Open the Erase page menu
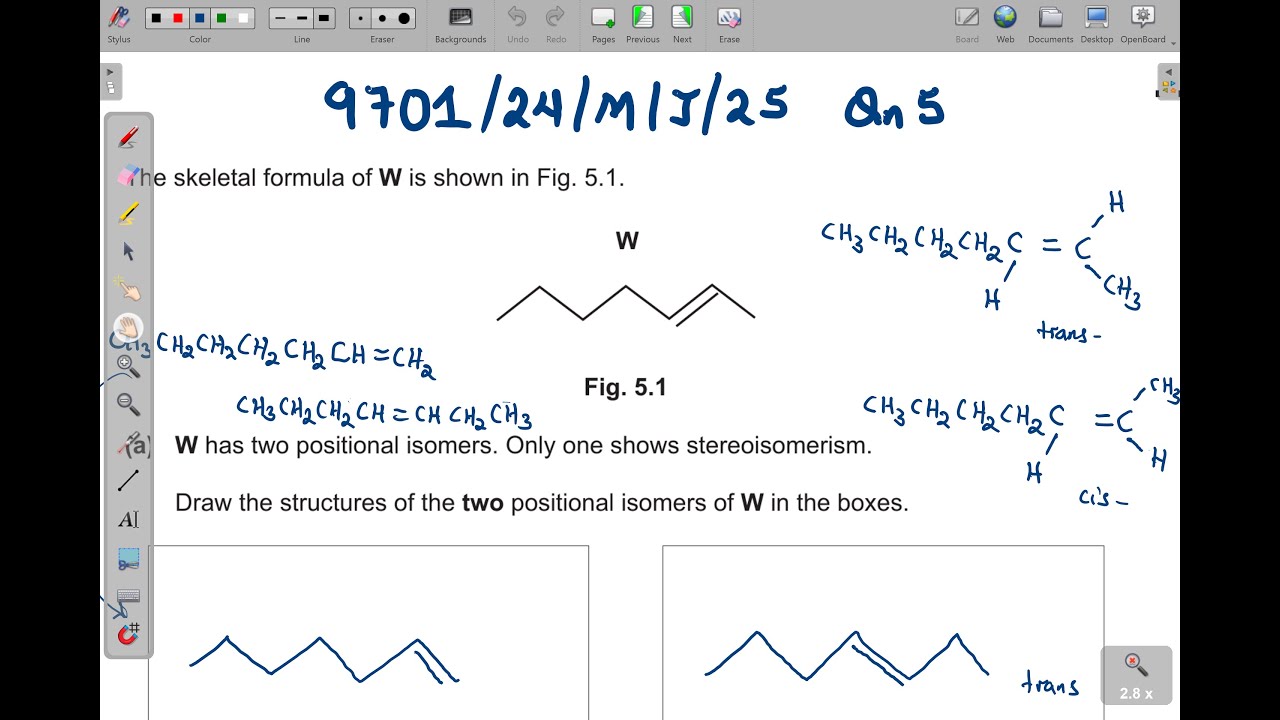Screen dimensions: 1280x720 tap(729, 24)
